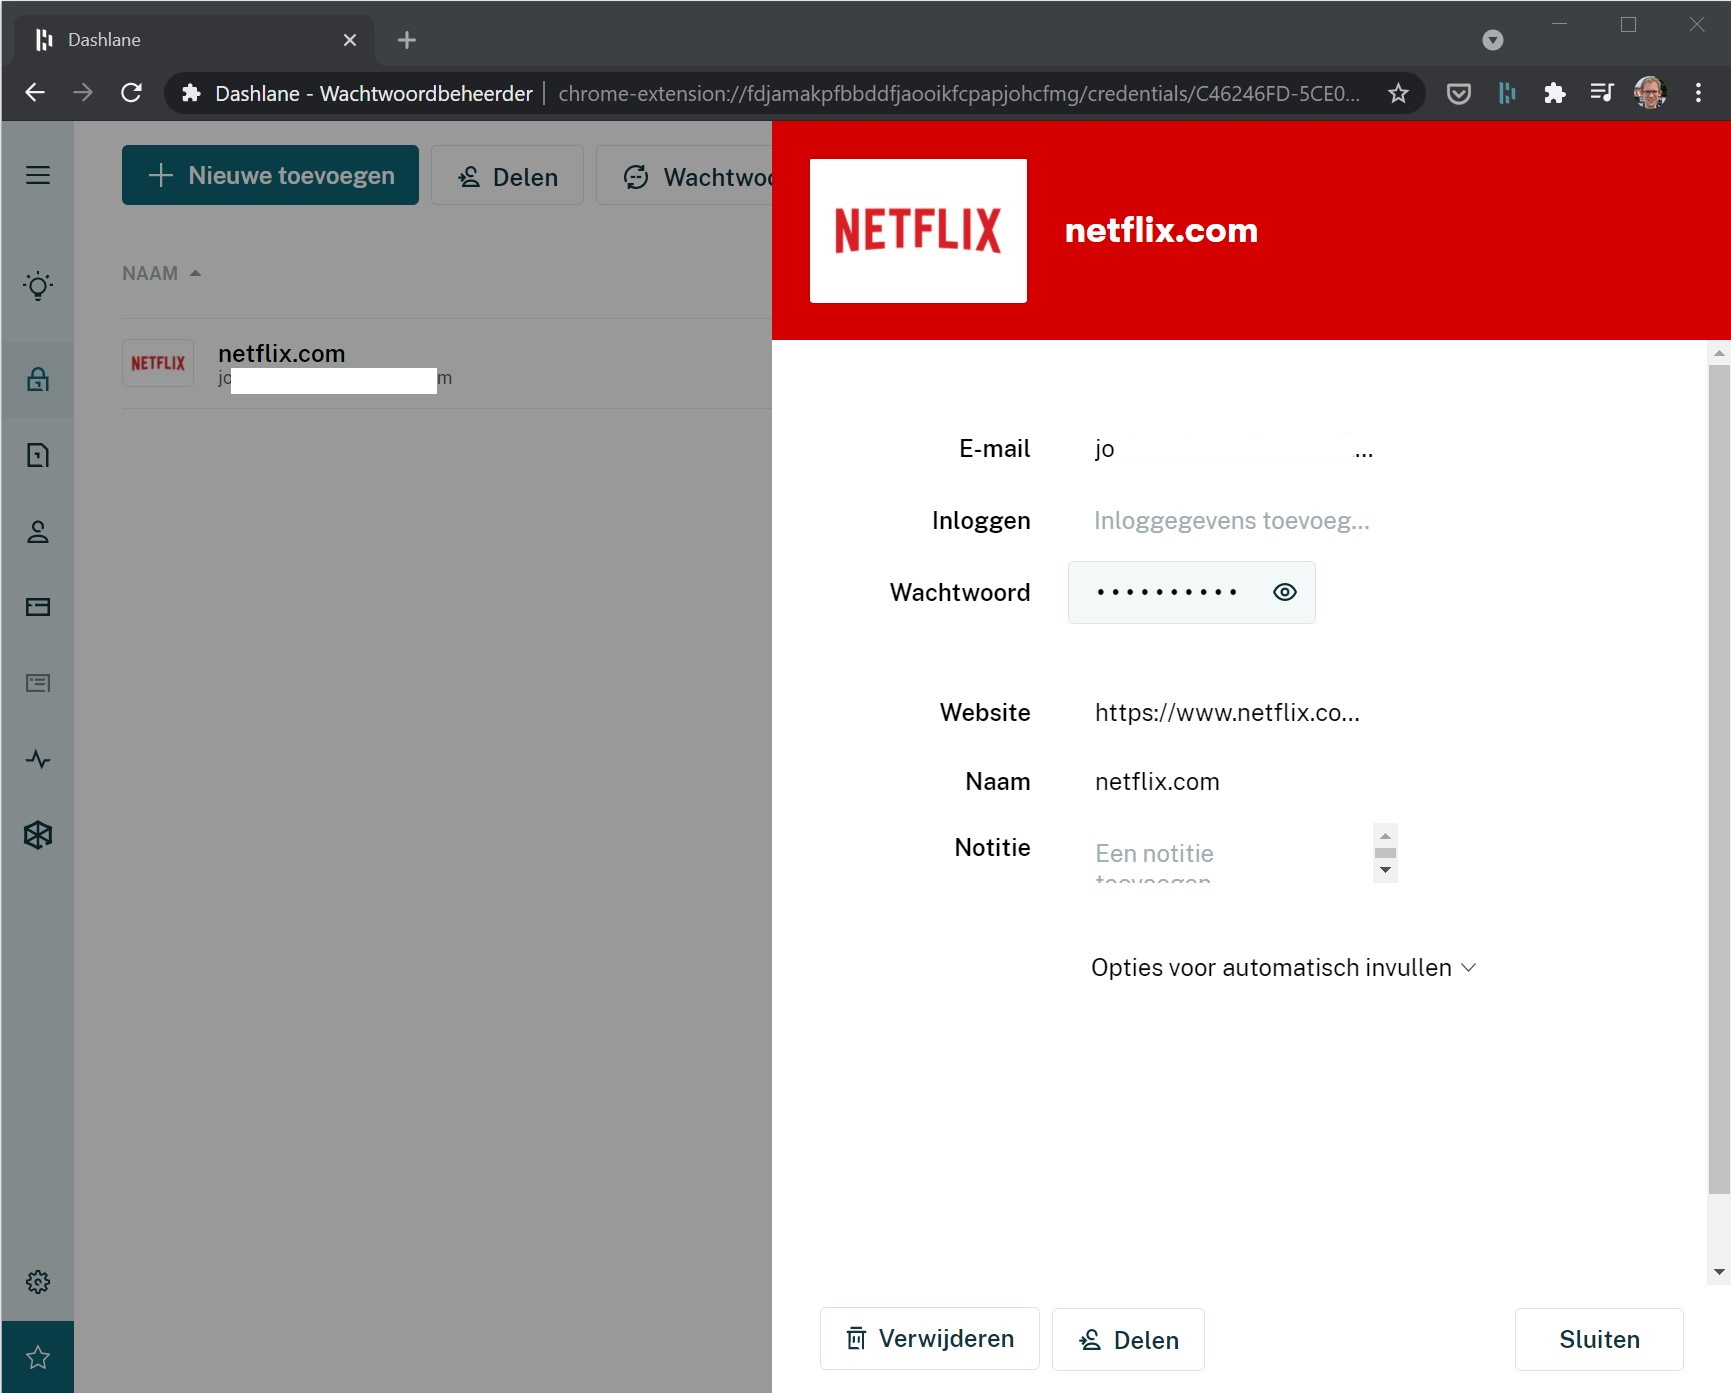
Task: Bookmark this page with the star icon
Action: coord(1398,93)
